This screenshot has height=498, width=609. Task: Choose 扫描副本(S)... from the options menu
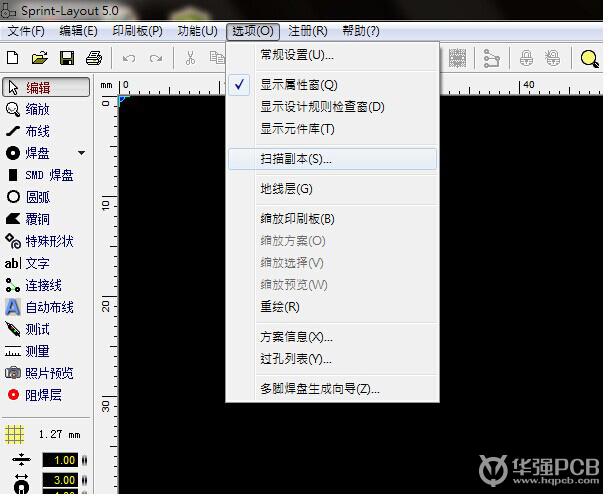pyautogui.click(x=296, y=159)
